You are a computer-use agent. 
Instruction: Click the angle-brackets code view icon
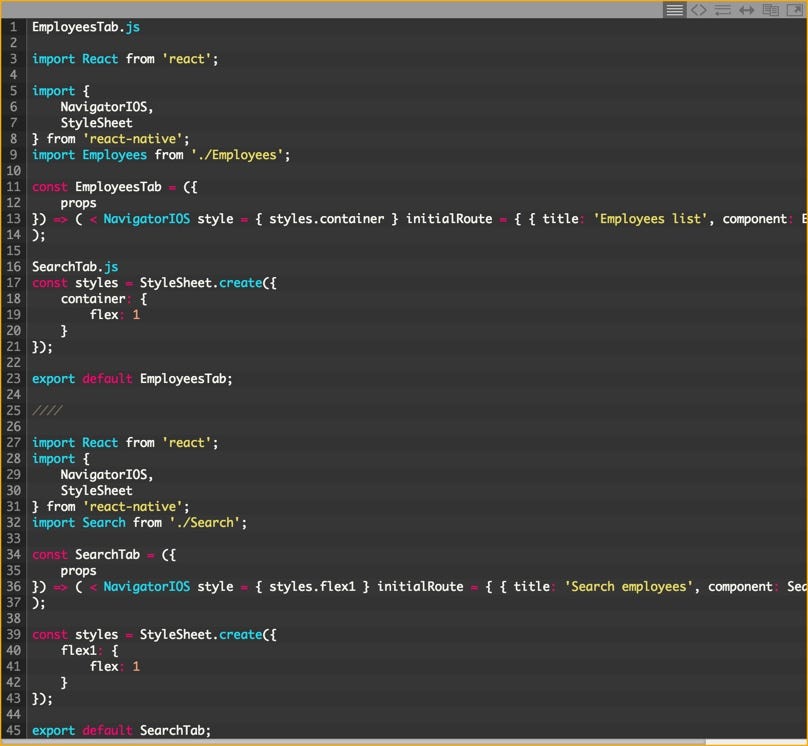point(699,10)
